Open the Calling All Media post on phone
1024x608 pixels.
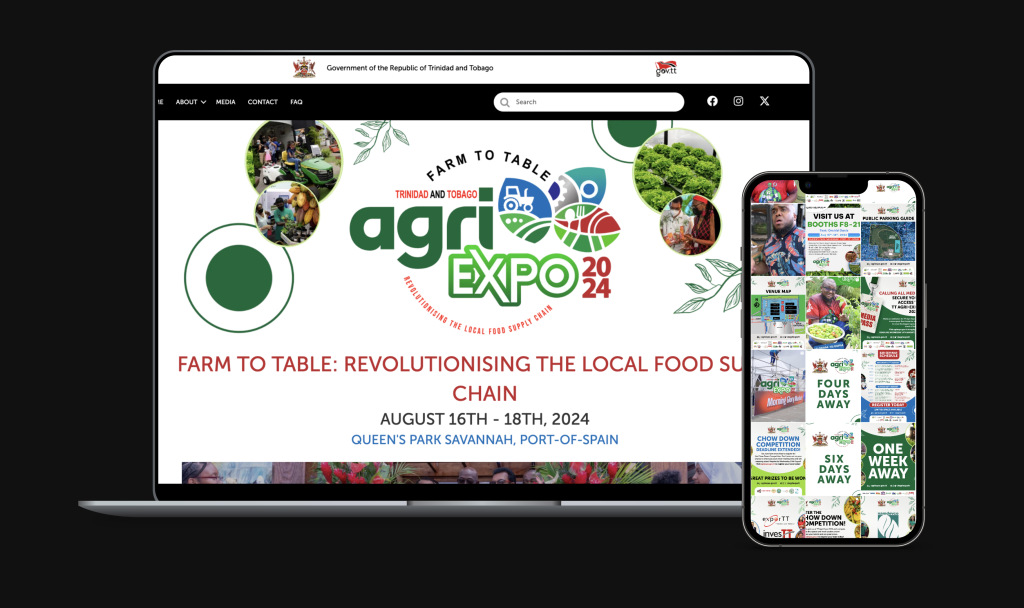pos(888,313)
